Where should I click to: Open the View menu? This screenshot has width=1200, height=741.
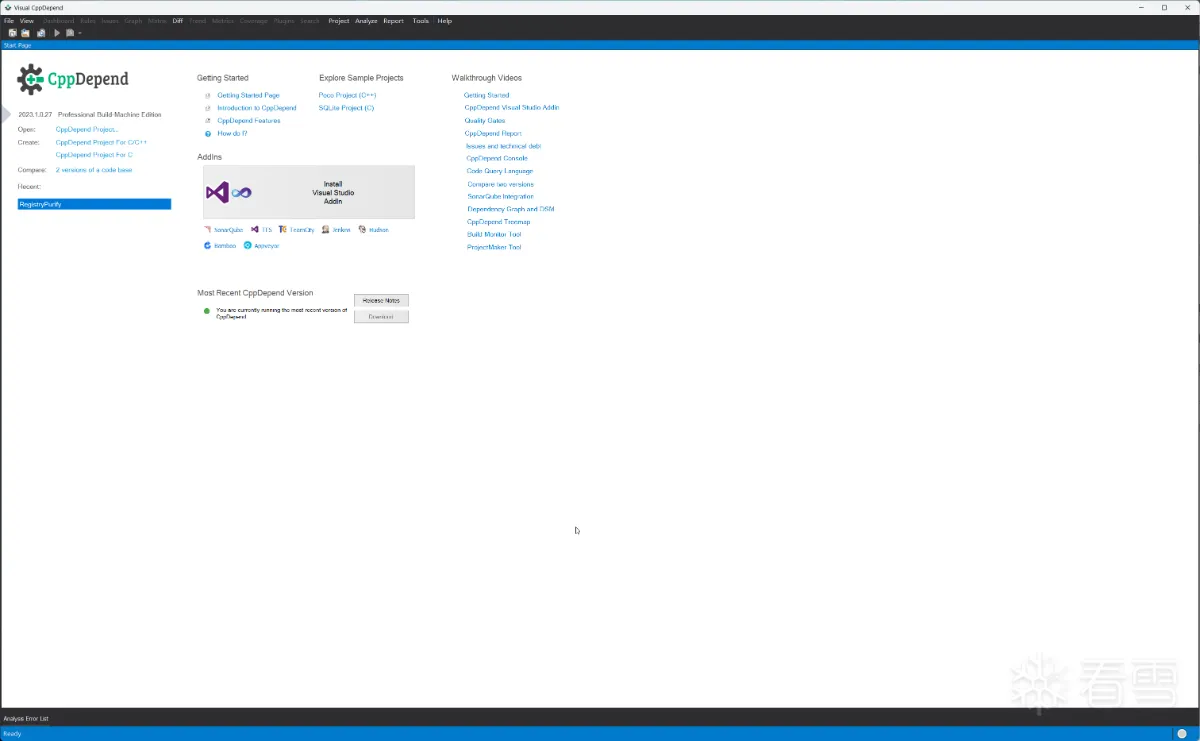point(27,21)
